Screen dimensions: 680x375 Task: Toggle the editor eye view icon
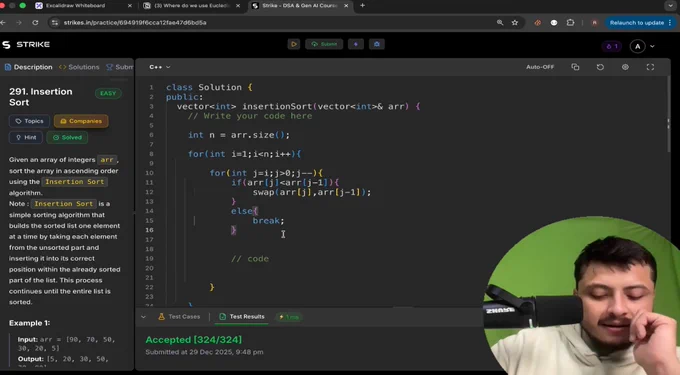pyautogui.click(x=625, y=67)
